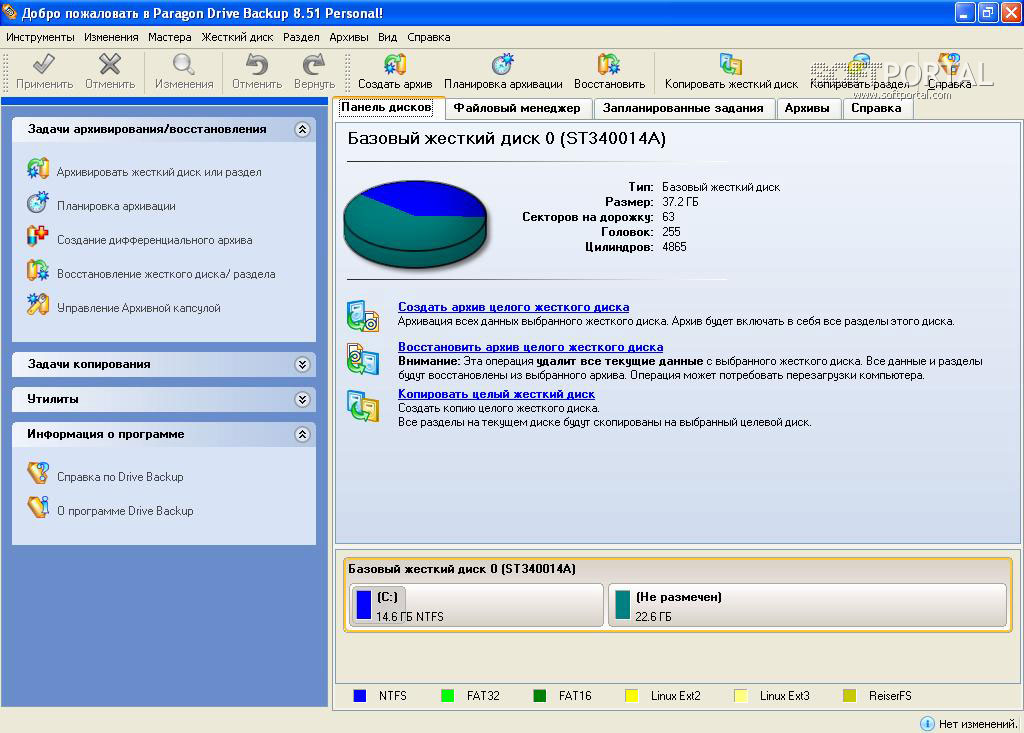Expand the Утилиты panel

(302, 399)
